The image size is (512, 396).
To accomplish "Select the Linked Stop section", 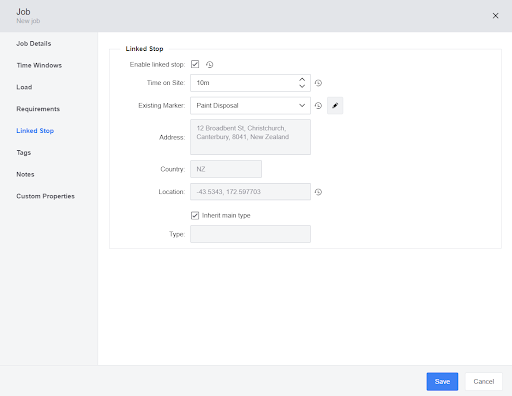I will [35, 131].
